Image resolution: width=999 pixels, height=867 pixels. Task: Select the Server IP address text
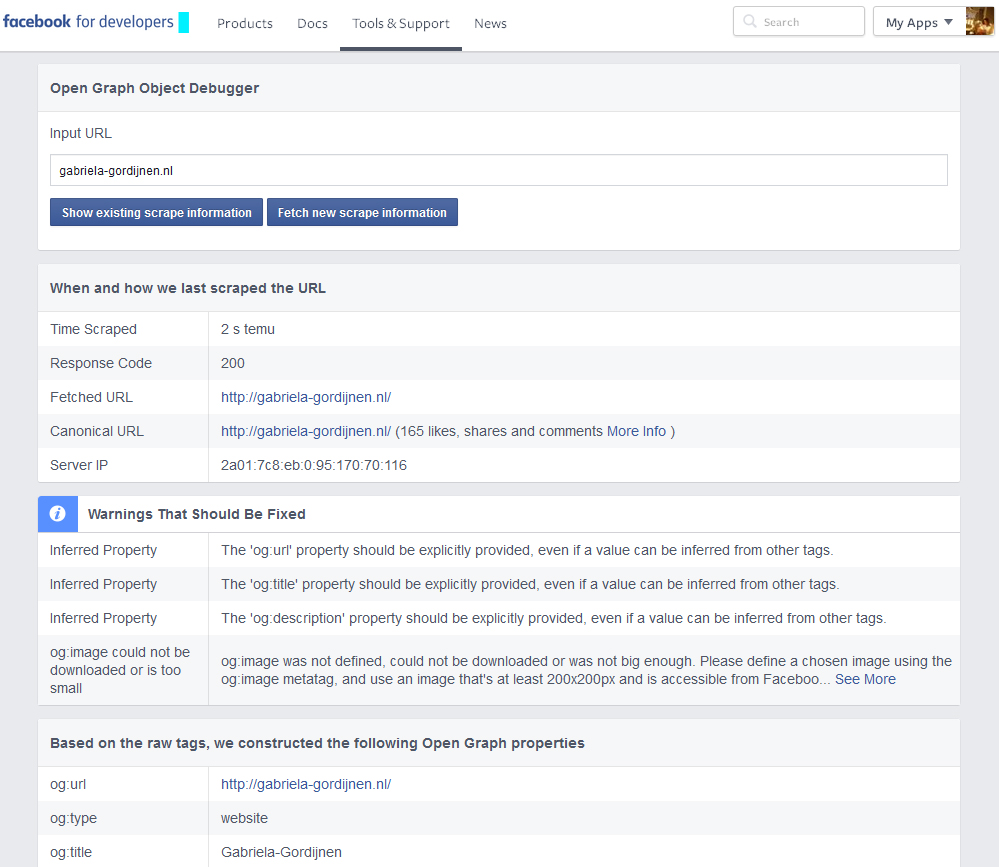(313, 466)
